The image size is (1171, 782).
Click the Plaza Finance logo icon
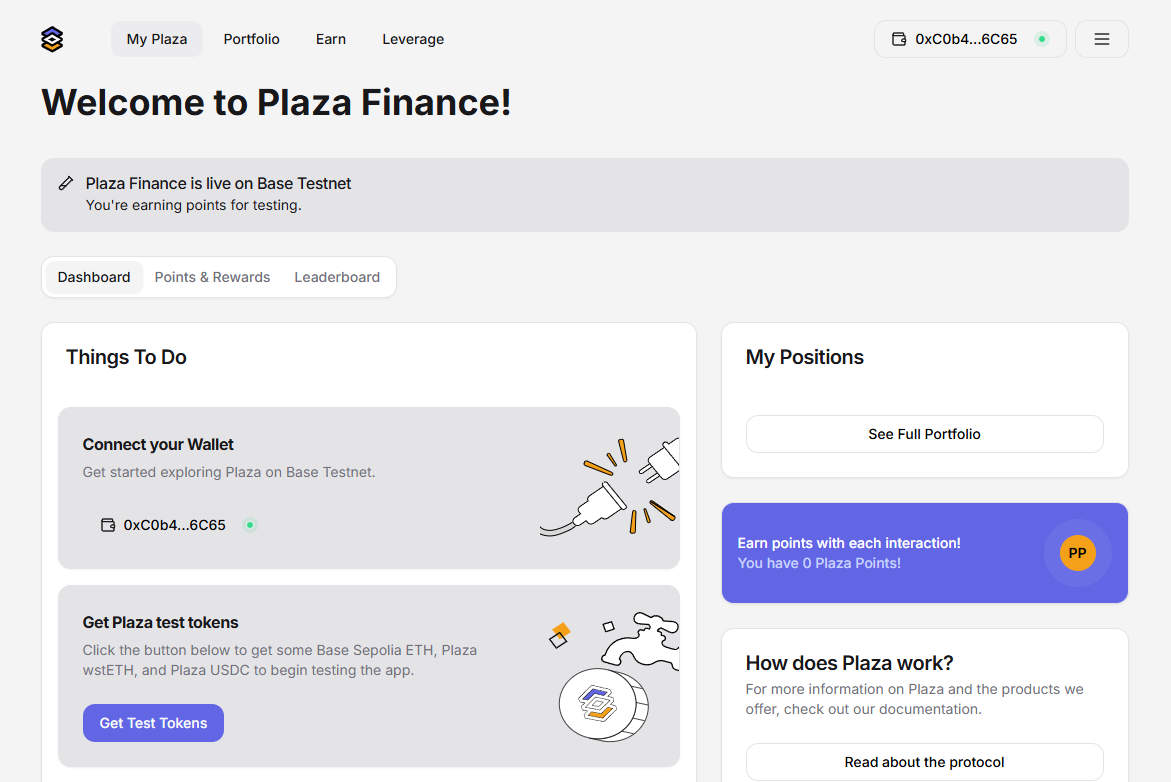(x=52, y=39)
